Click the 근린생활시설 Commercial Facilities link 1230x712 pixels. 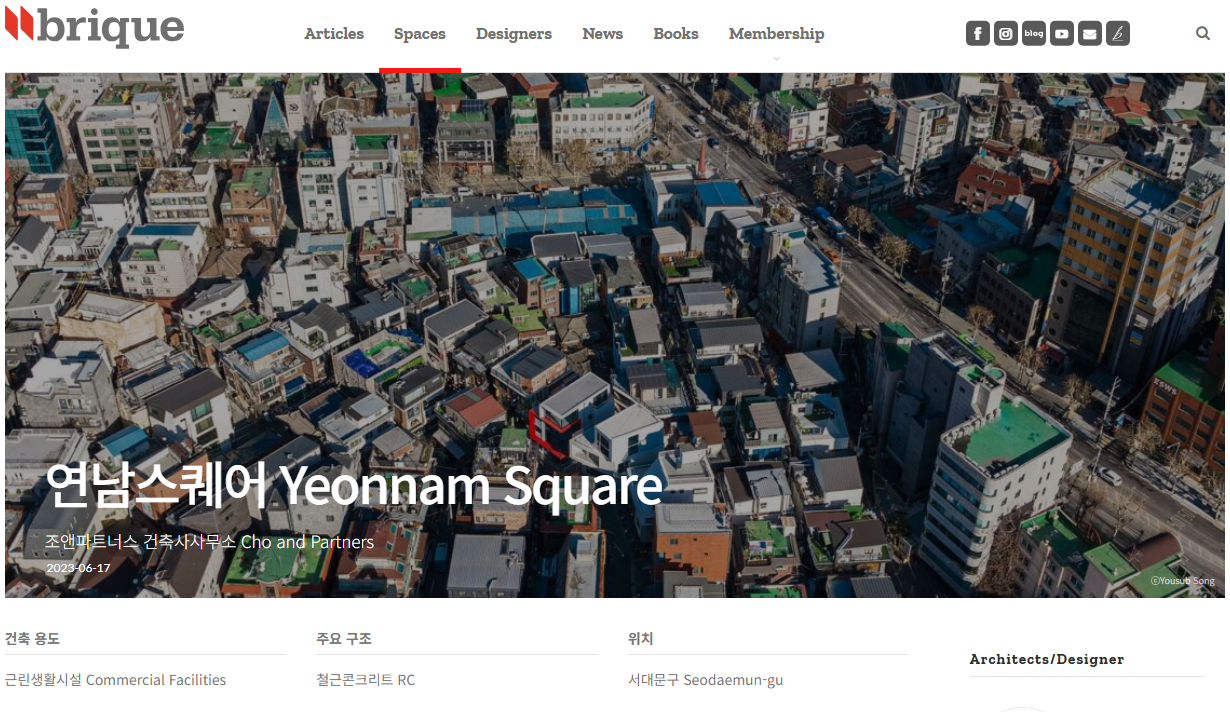pos(116,680)
